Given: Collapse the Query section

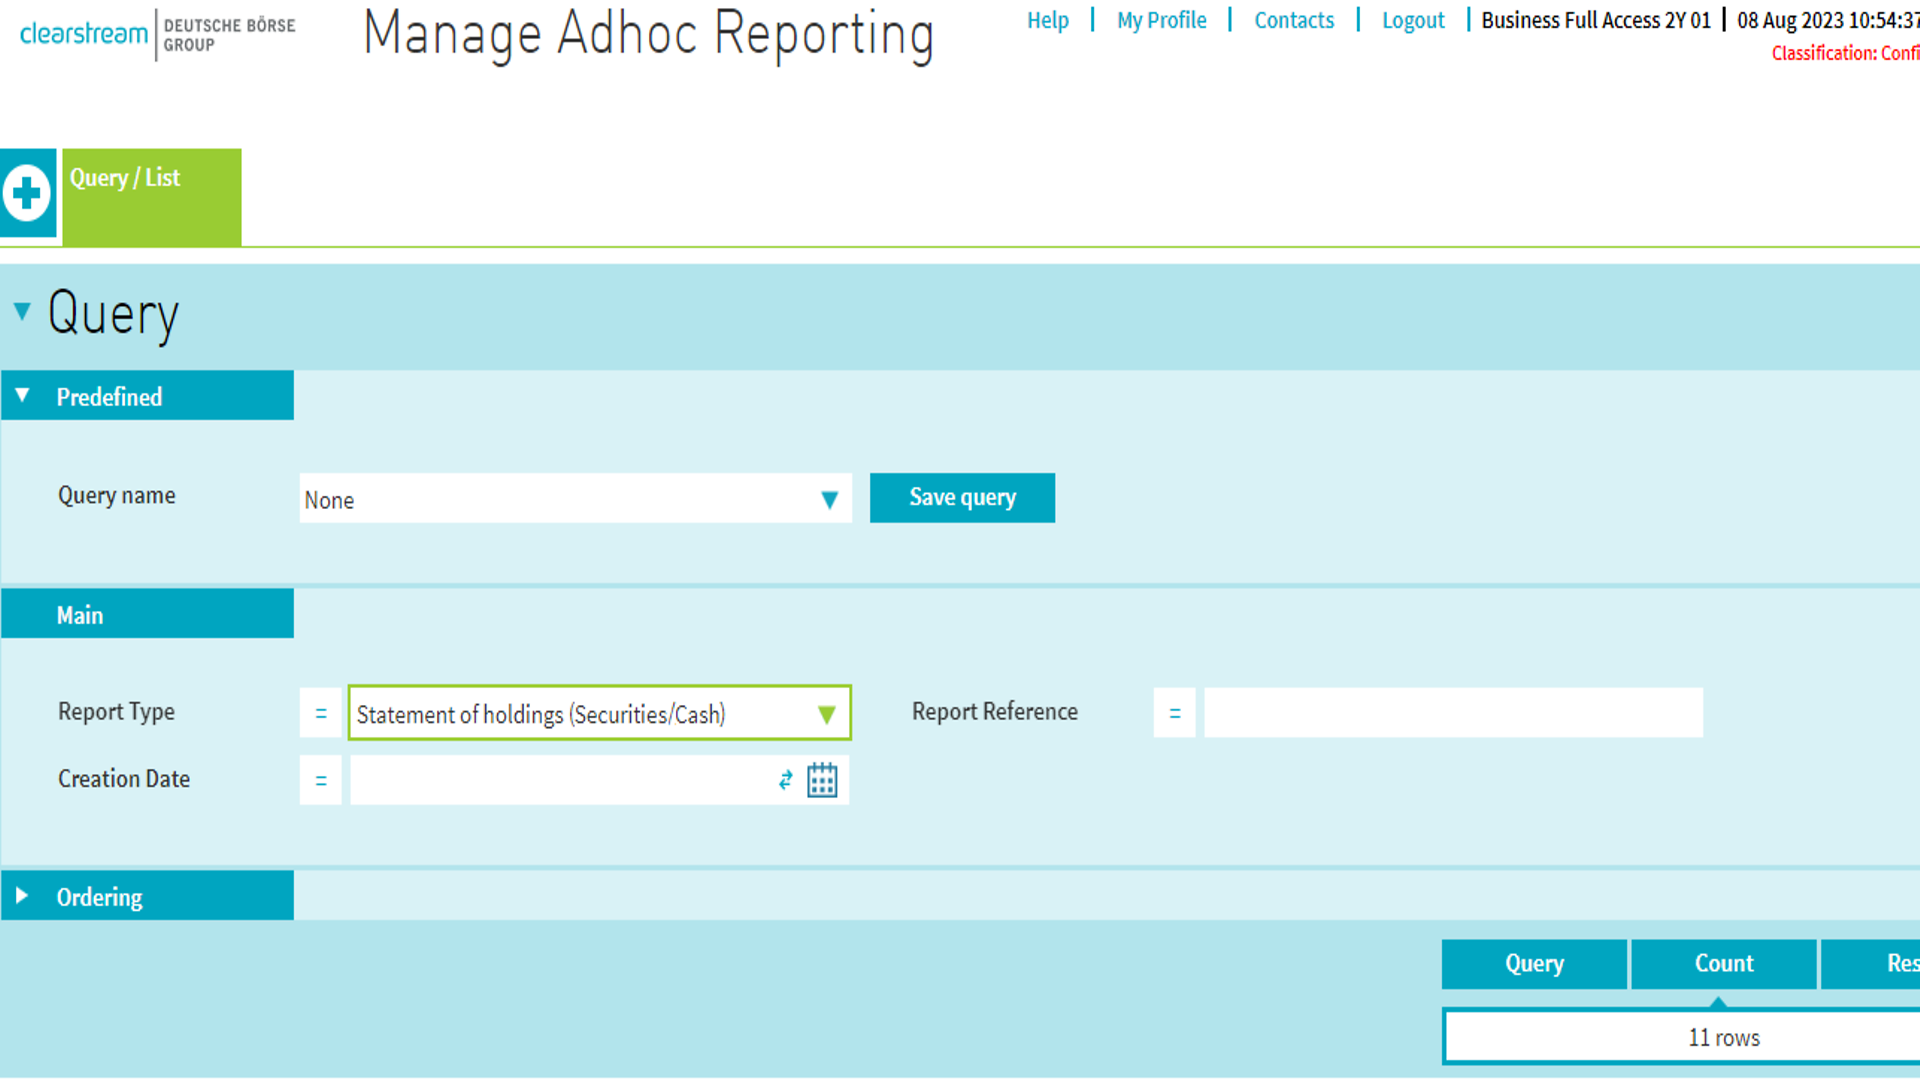Looking at the screenshot, I should 22,312.
